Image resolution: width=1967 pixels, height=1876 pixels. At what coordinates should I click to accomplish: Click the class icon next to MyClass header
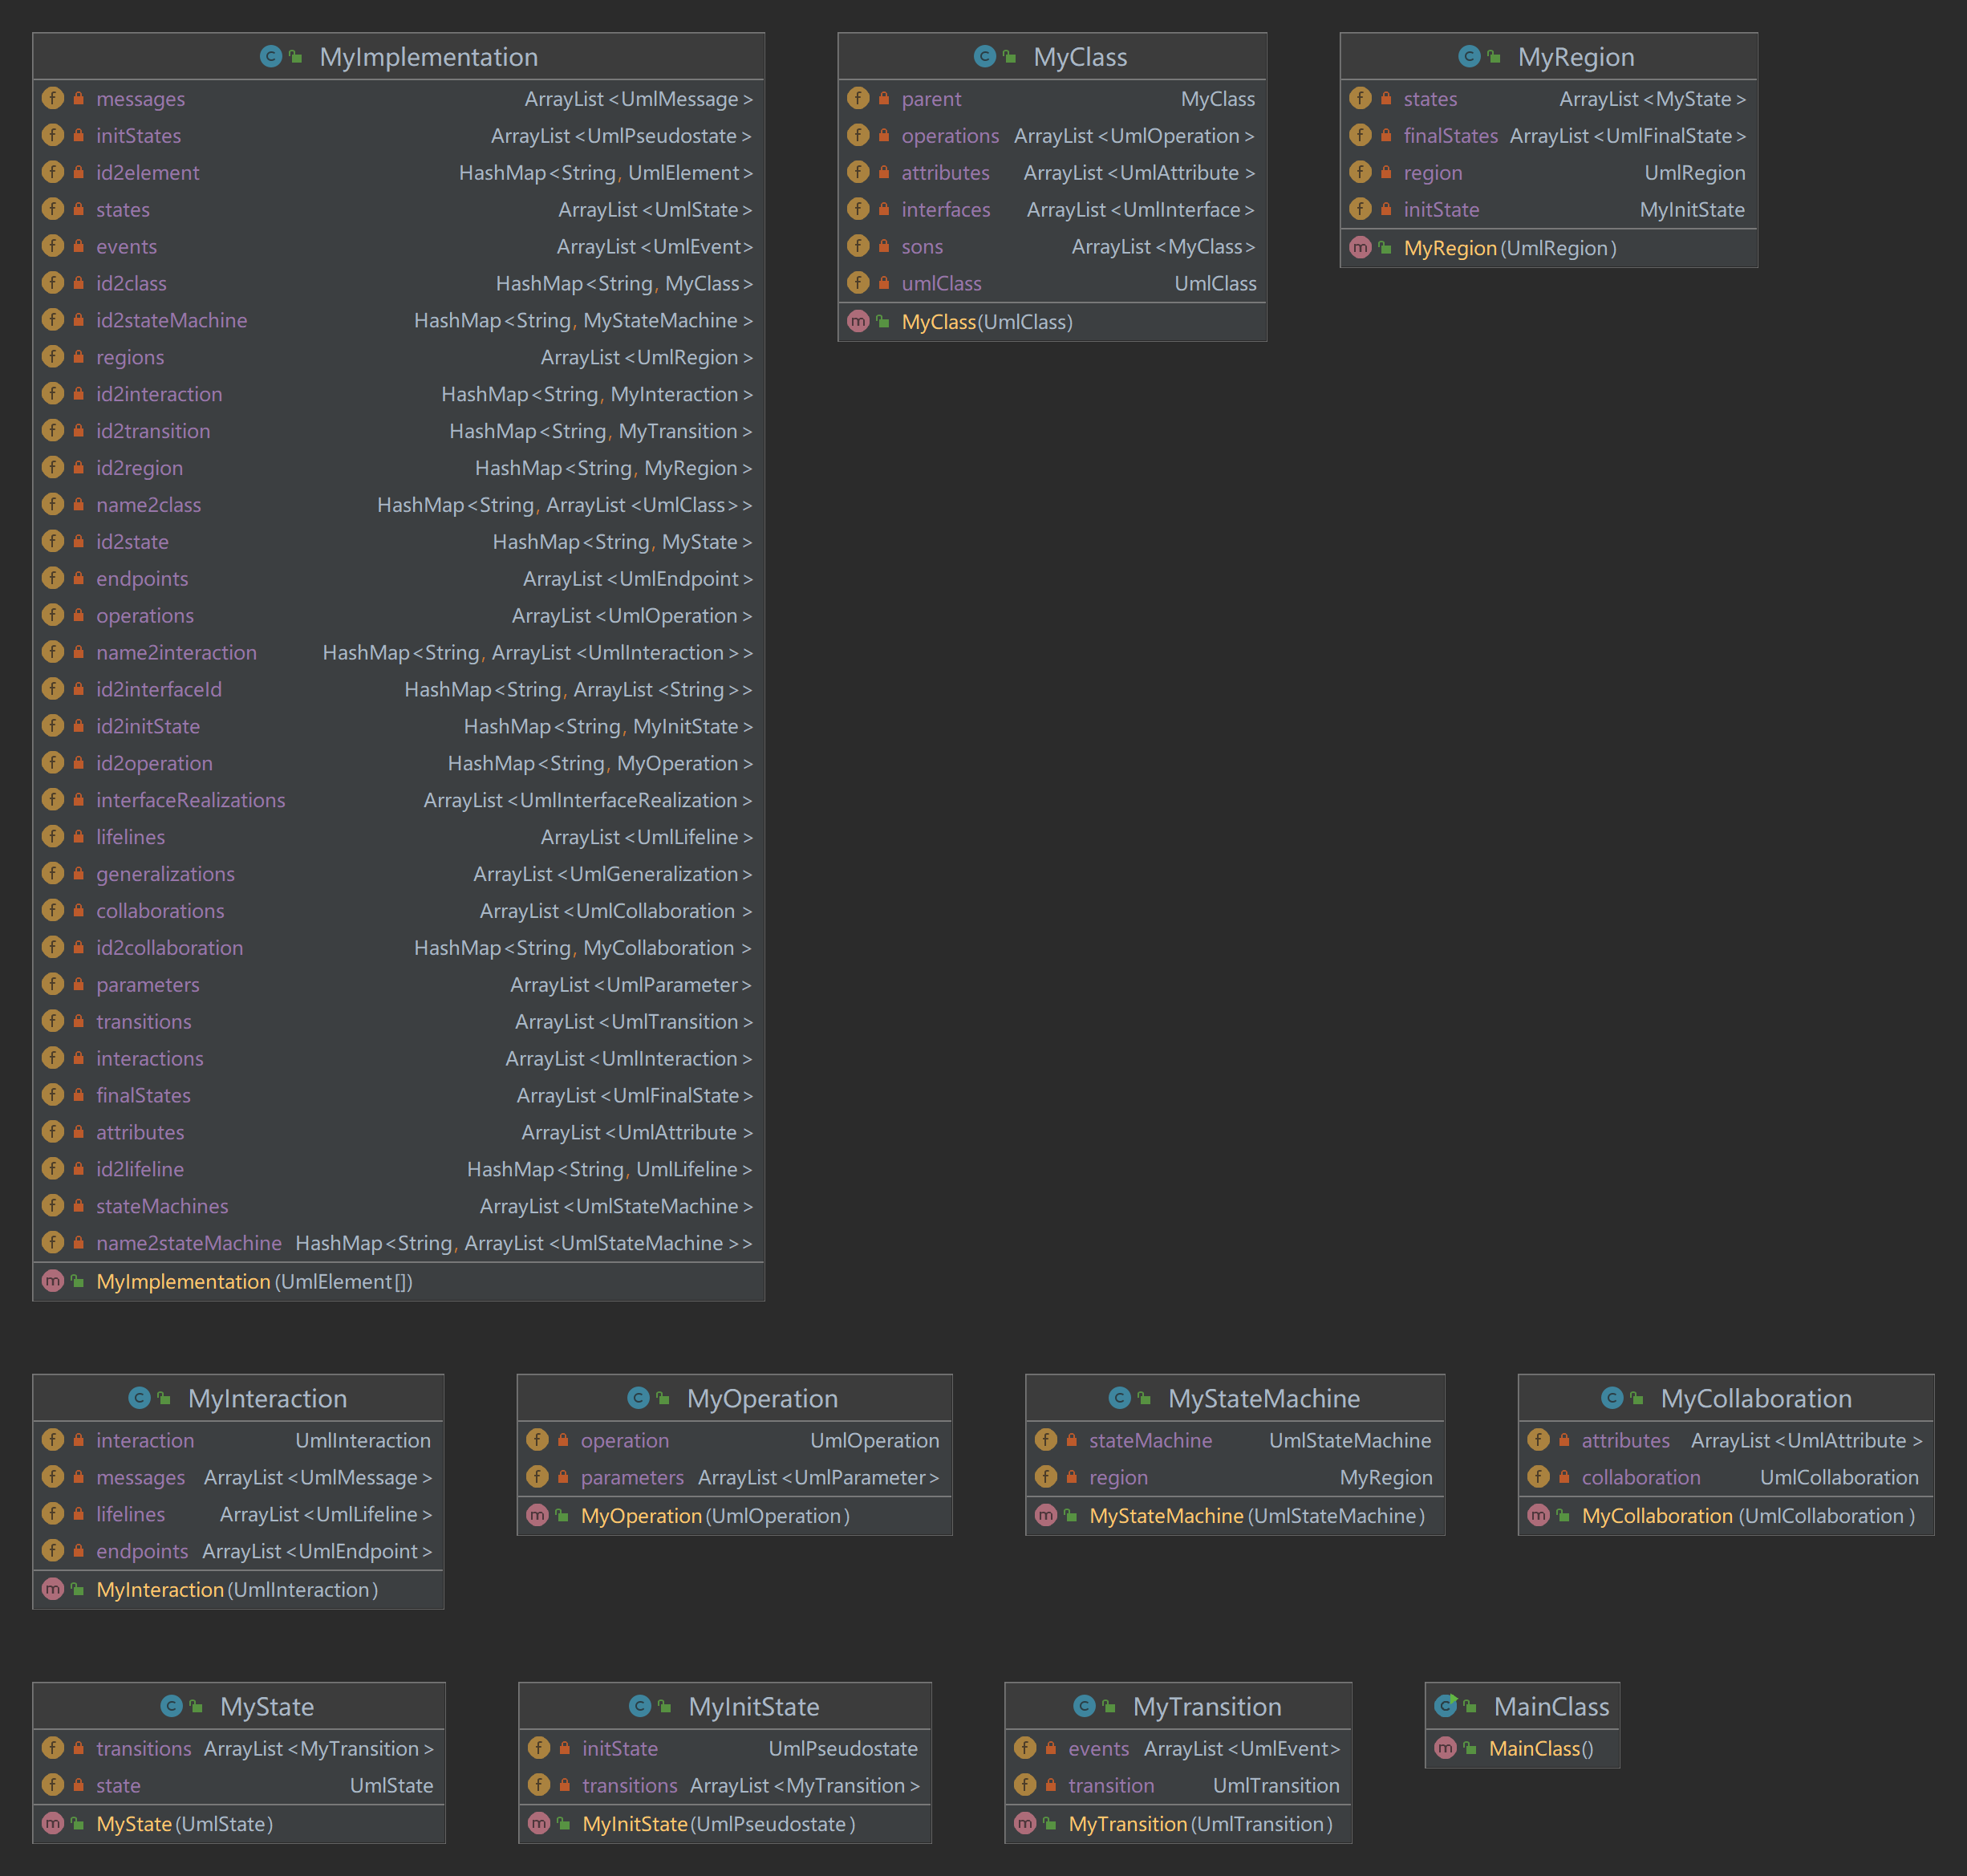pyautogui.click(x=984, y=57)
